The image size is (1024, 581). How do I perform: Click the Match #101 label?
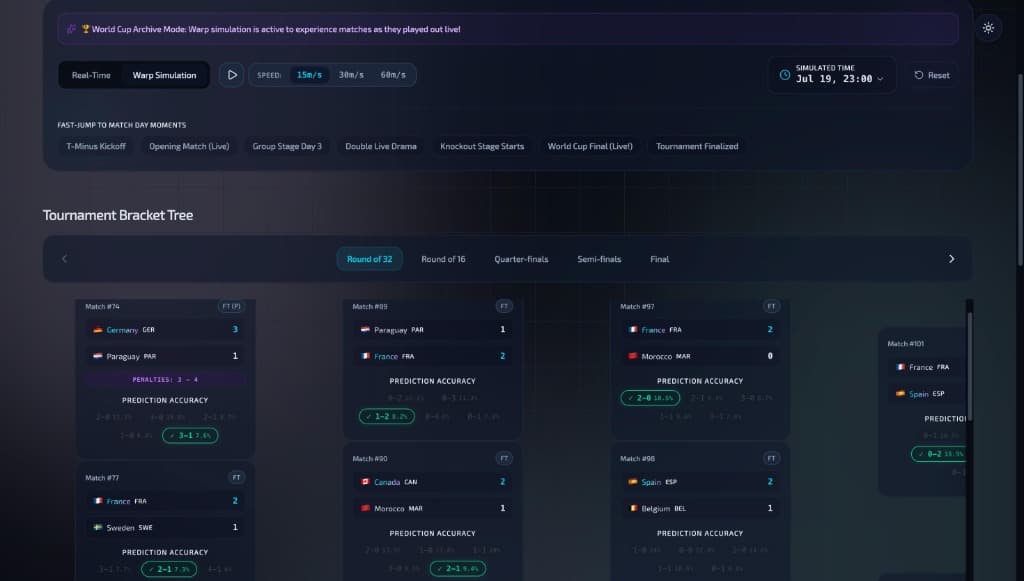pyautogui.click(x=905, y=343)
